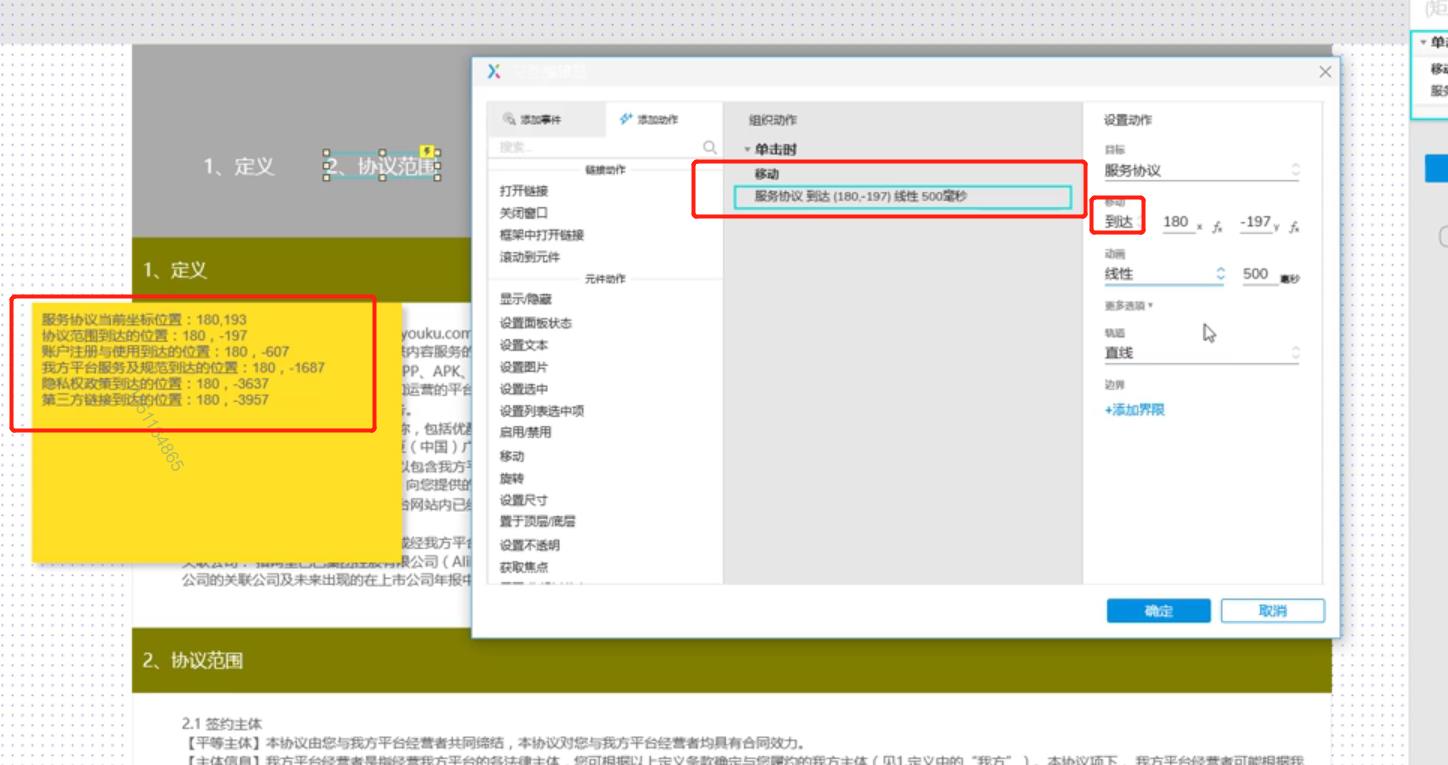This screenshot has width=1448, height=765.
Task: Click the 2.1 签约主体 heading text
Action: [x=221, y=722]
